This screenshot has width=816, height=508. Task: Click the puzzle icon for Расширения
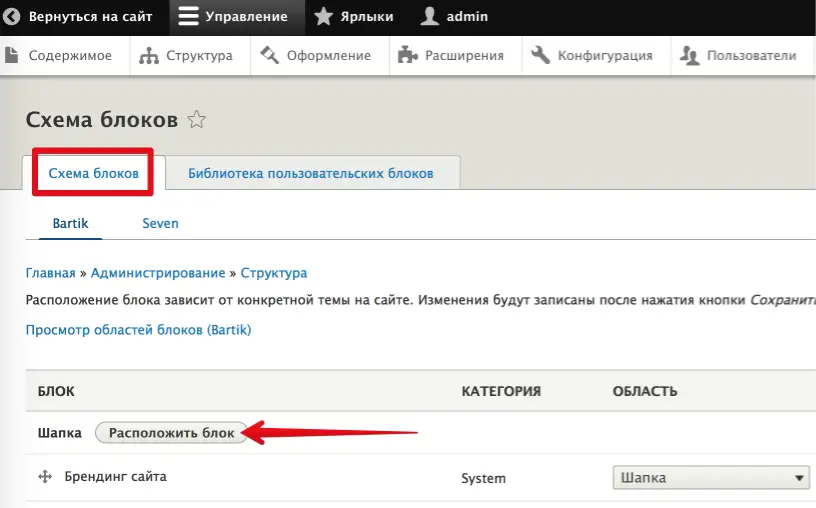pyautogui.click(x=406, y=56)
